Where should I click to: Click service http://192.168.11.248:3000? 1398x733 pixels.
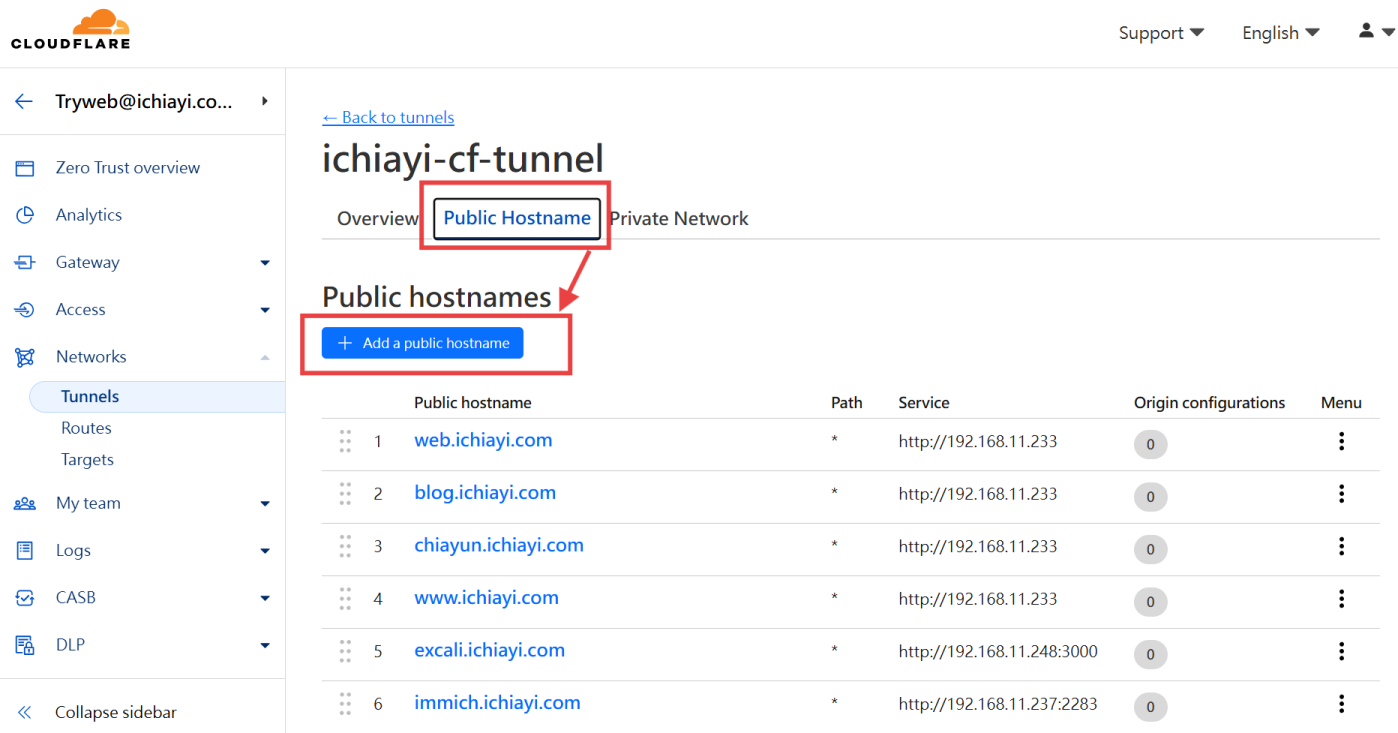[x=998, y=652]
